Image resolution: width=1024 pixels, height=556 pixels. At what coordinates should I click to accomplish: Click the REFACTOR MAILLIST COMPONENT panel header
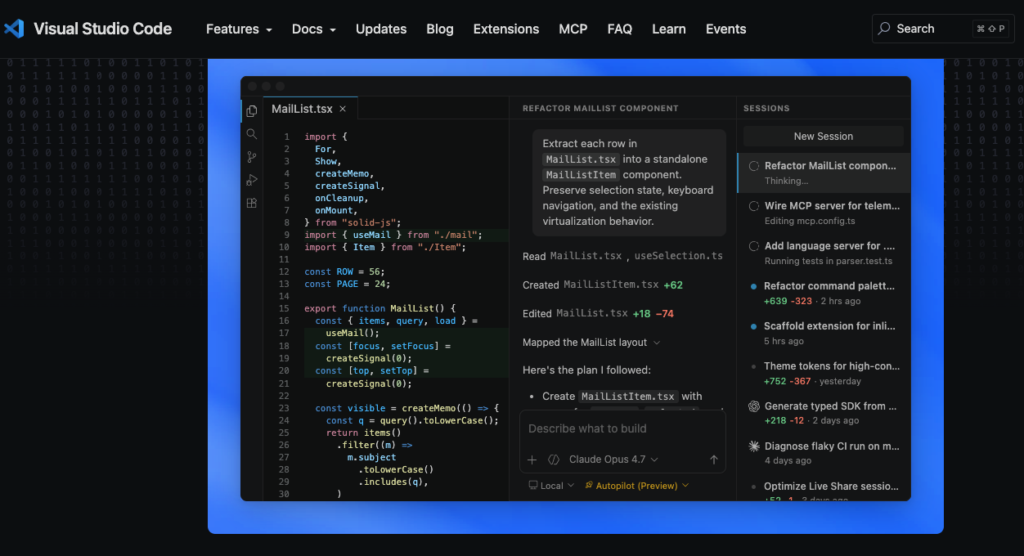[x=600, y=108]
